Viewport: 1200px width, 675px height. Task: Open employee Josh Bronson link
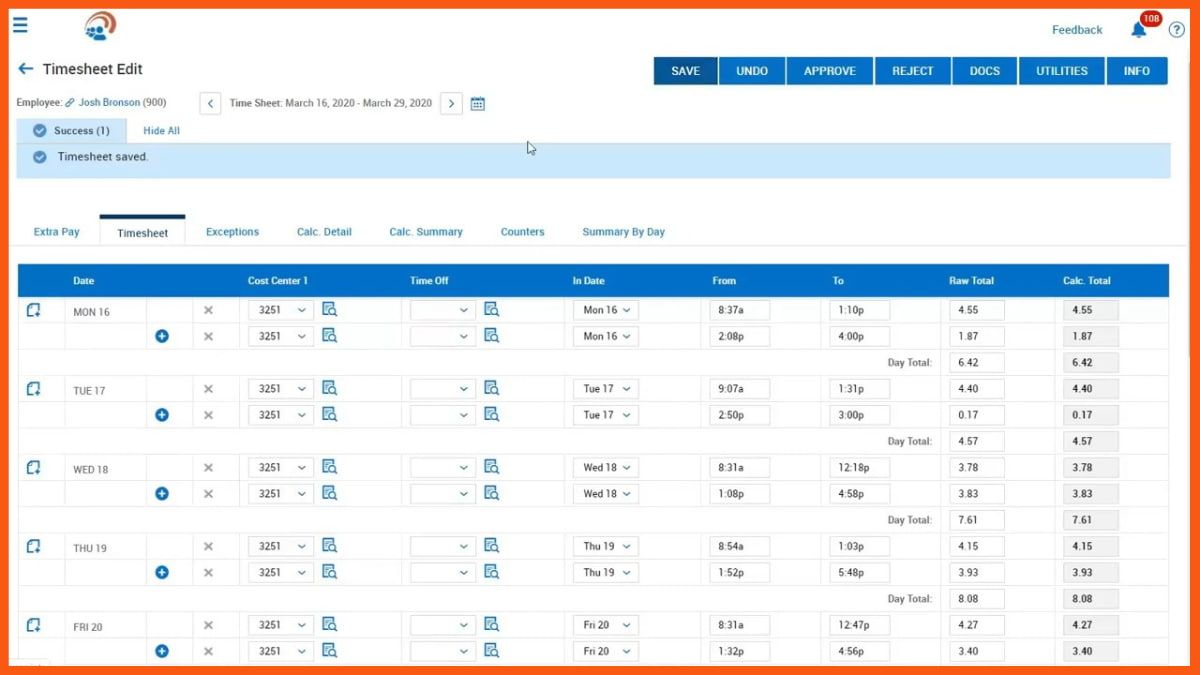pos(109,103)
